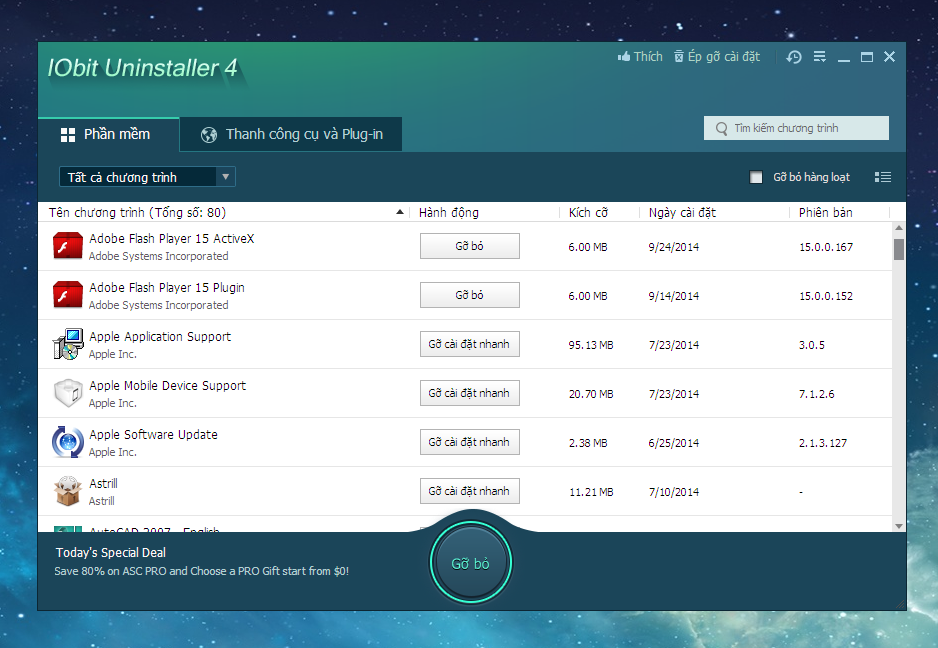The height and width of the screenshot is (648, 938).
Task: Click version number 15.0.0.167
Action: point(826,247)
